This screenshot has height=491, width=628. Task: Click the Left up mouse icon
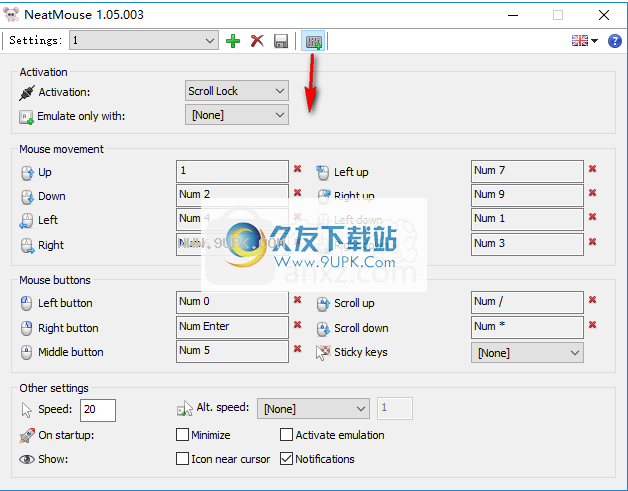coord(322,173)
